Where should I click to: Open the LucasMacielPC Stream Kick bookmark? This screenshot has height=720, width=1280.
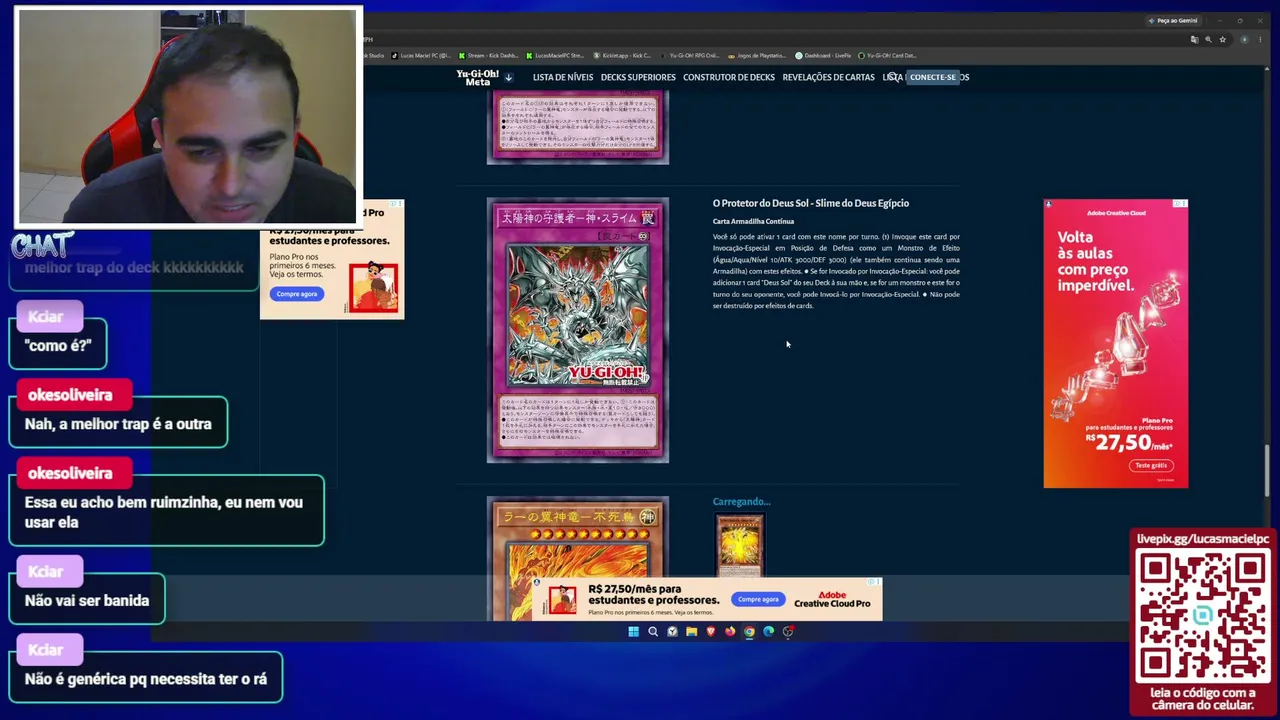[555, 56]
